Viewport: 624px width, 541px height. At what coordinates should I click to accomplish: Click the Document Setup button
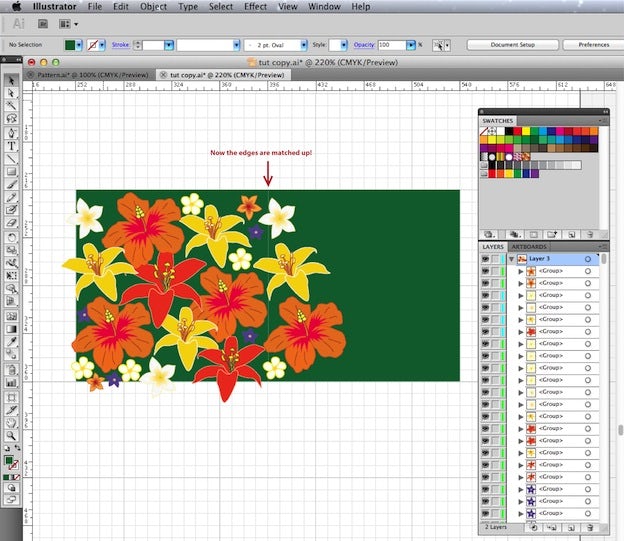pyautogui.click(x=513, y=45)
